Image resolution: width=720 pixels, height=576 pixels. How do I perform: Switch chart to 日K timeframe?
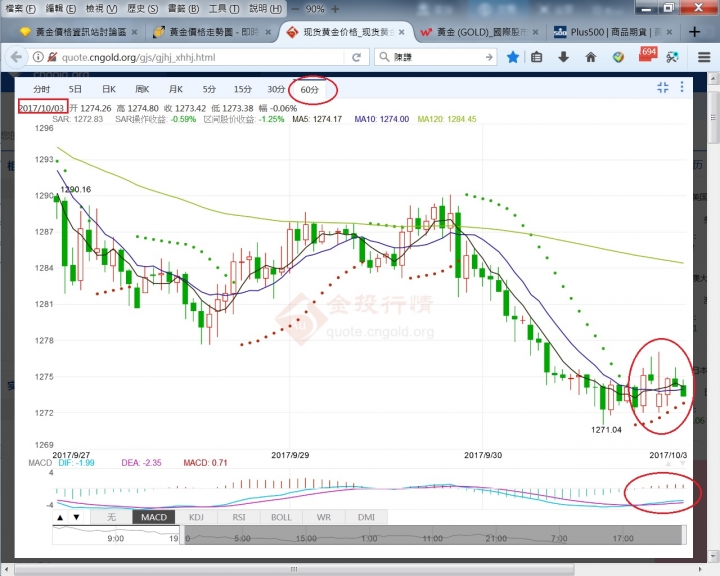pos(108,90)
